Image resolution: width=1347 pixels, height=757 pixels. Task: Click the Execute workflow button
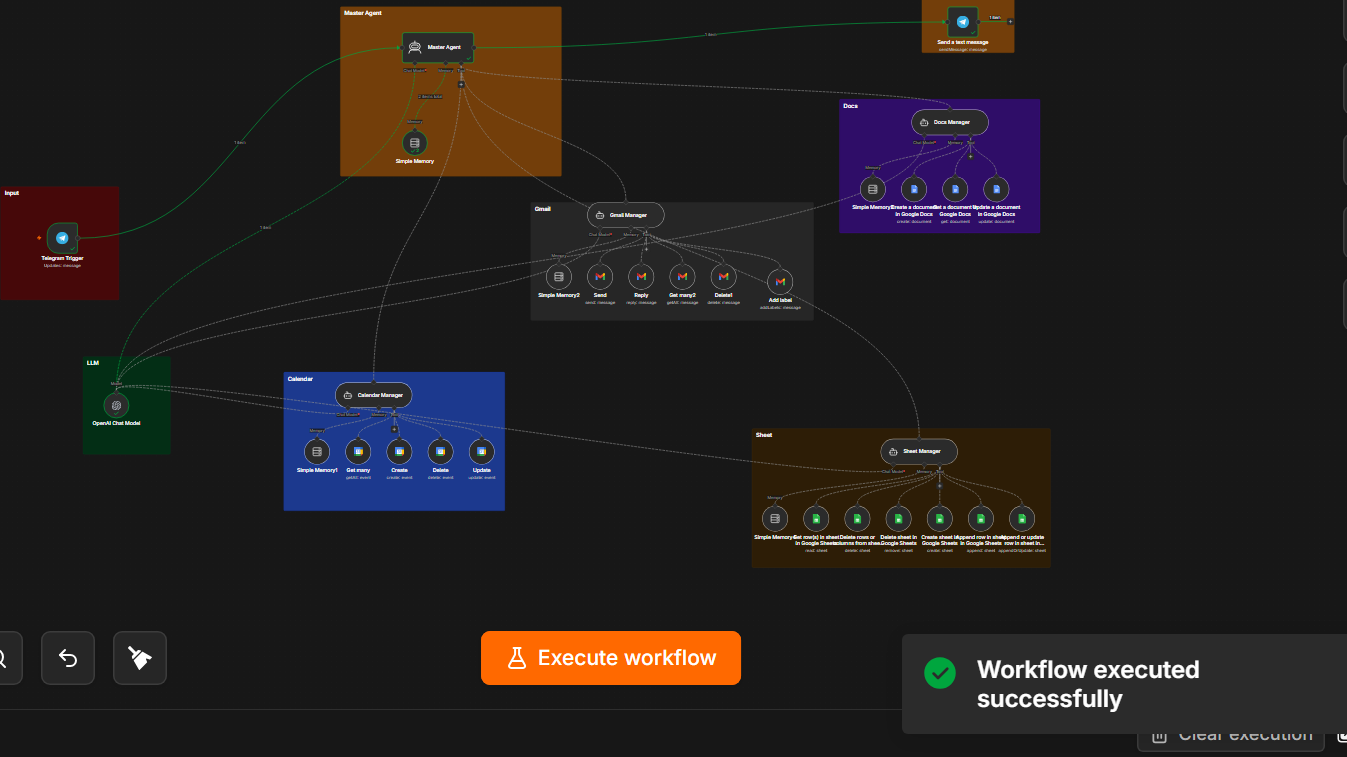pyautogui.click(x=611, y=658)
